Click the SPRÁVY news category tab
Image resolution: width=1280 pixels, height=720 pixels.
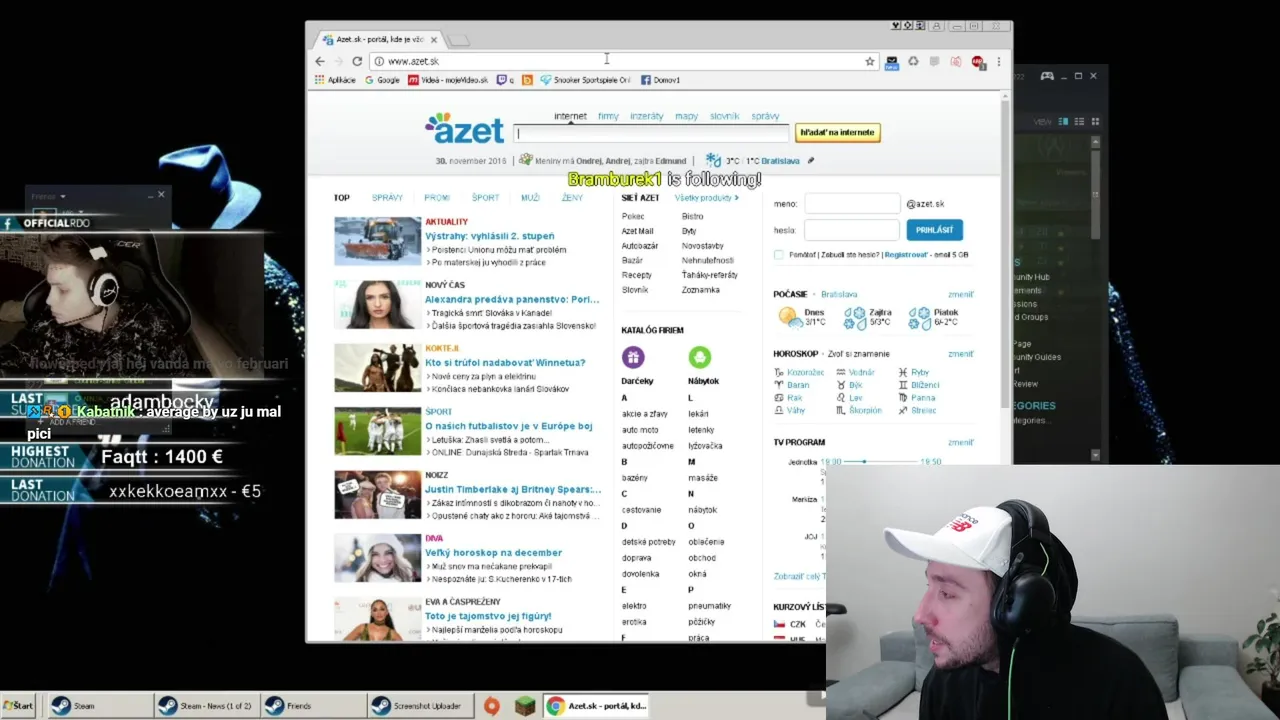387,198
